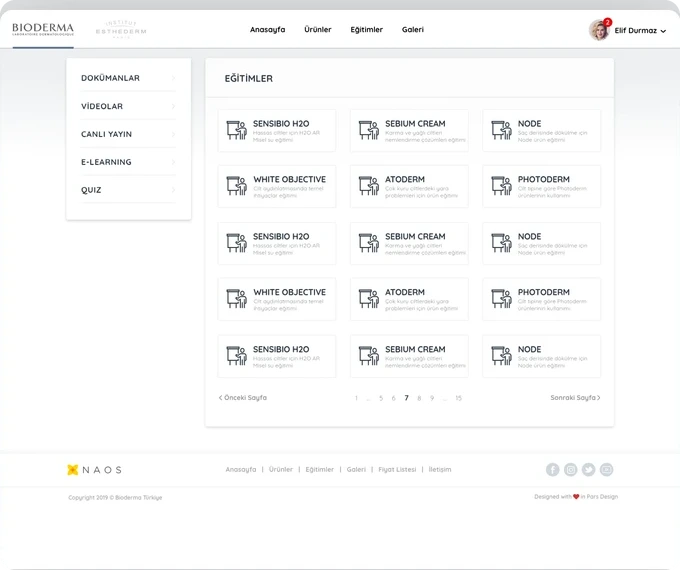Open Fiyat Listesi link in the footer
680x570 pixels.
pyautogui.click(x=397, y=469)
